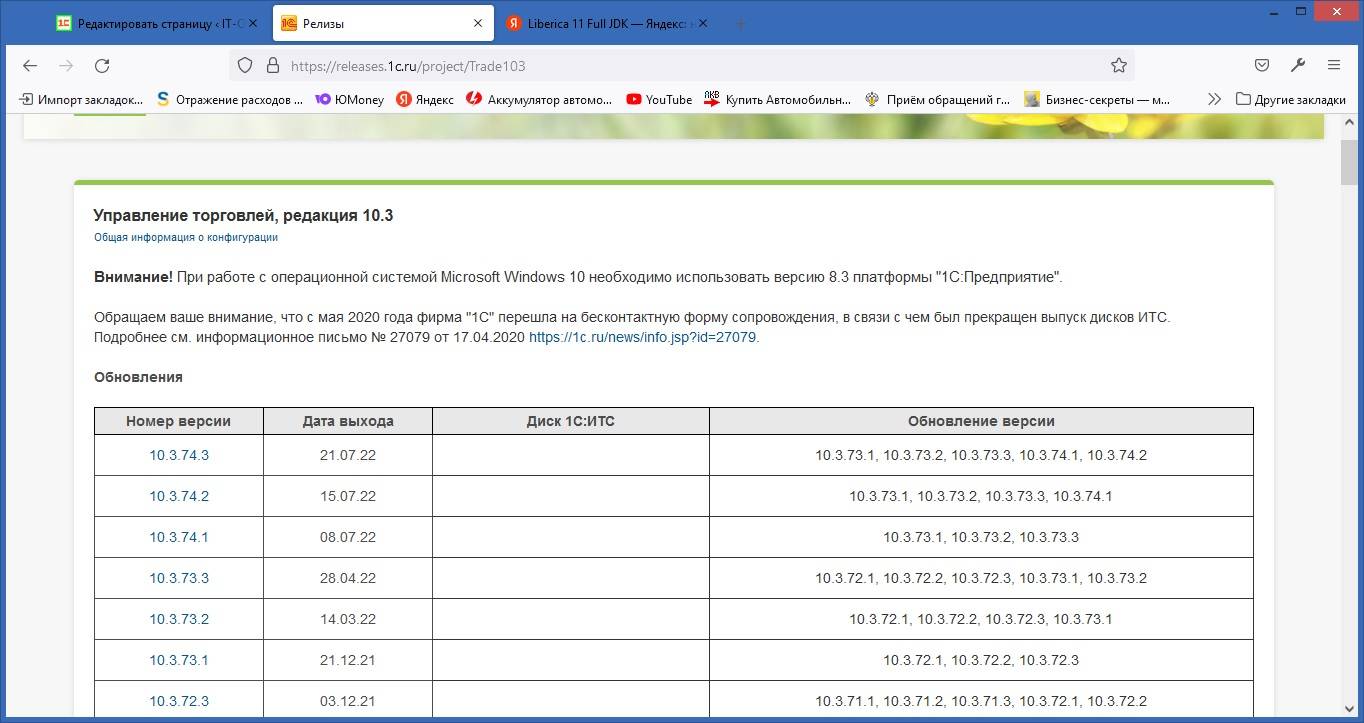Open the tracking protection shield icon
The height and width of the screenshot is (723, 1364).
click(245, 66)
